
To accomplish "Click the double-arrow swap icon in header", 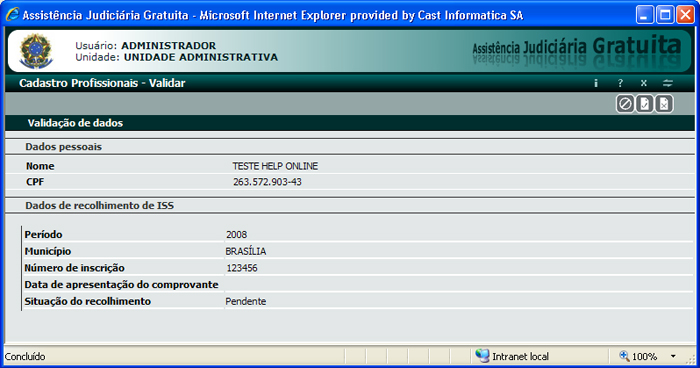I will 667,83.
